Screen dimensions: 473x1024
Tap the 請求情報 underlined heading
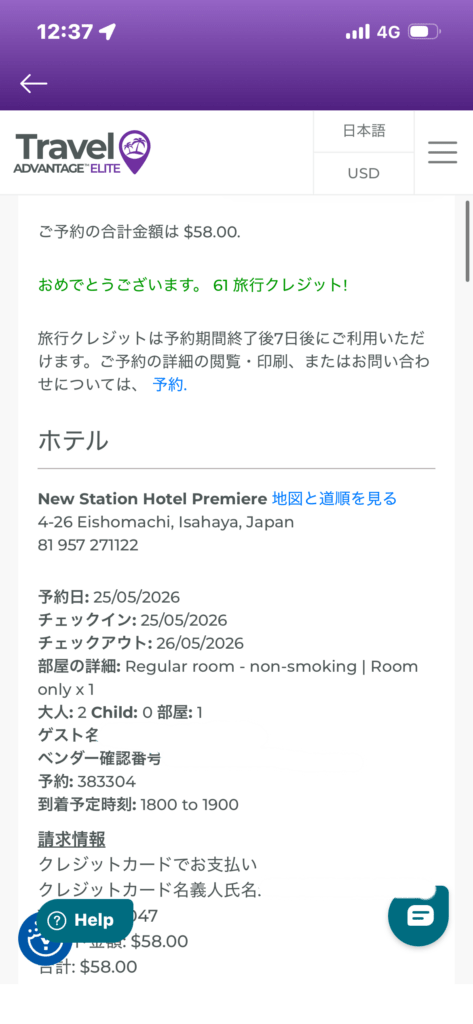pos(72,839)
